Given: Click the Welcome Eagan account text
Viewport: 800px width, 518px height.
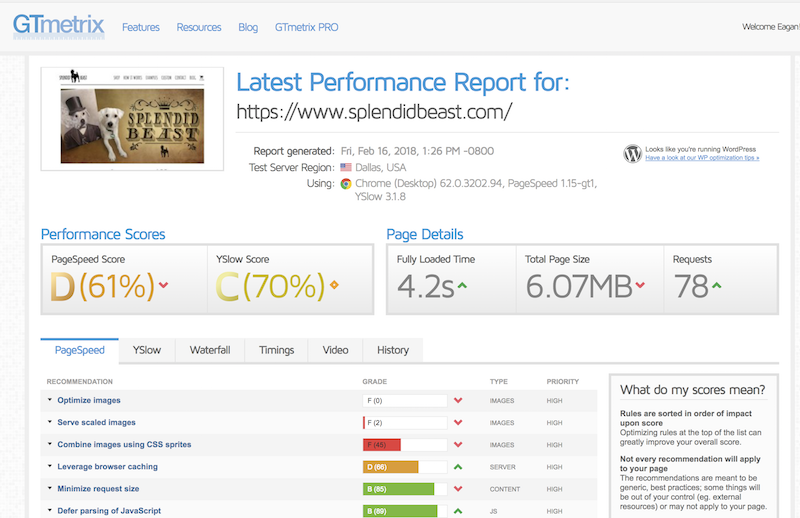Looking at the screenshot, I should (770, 27).
